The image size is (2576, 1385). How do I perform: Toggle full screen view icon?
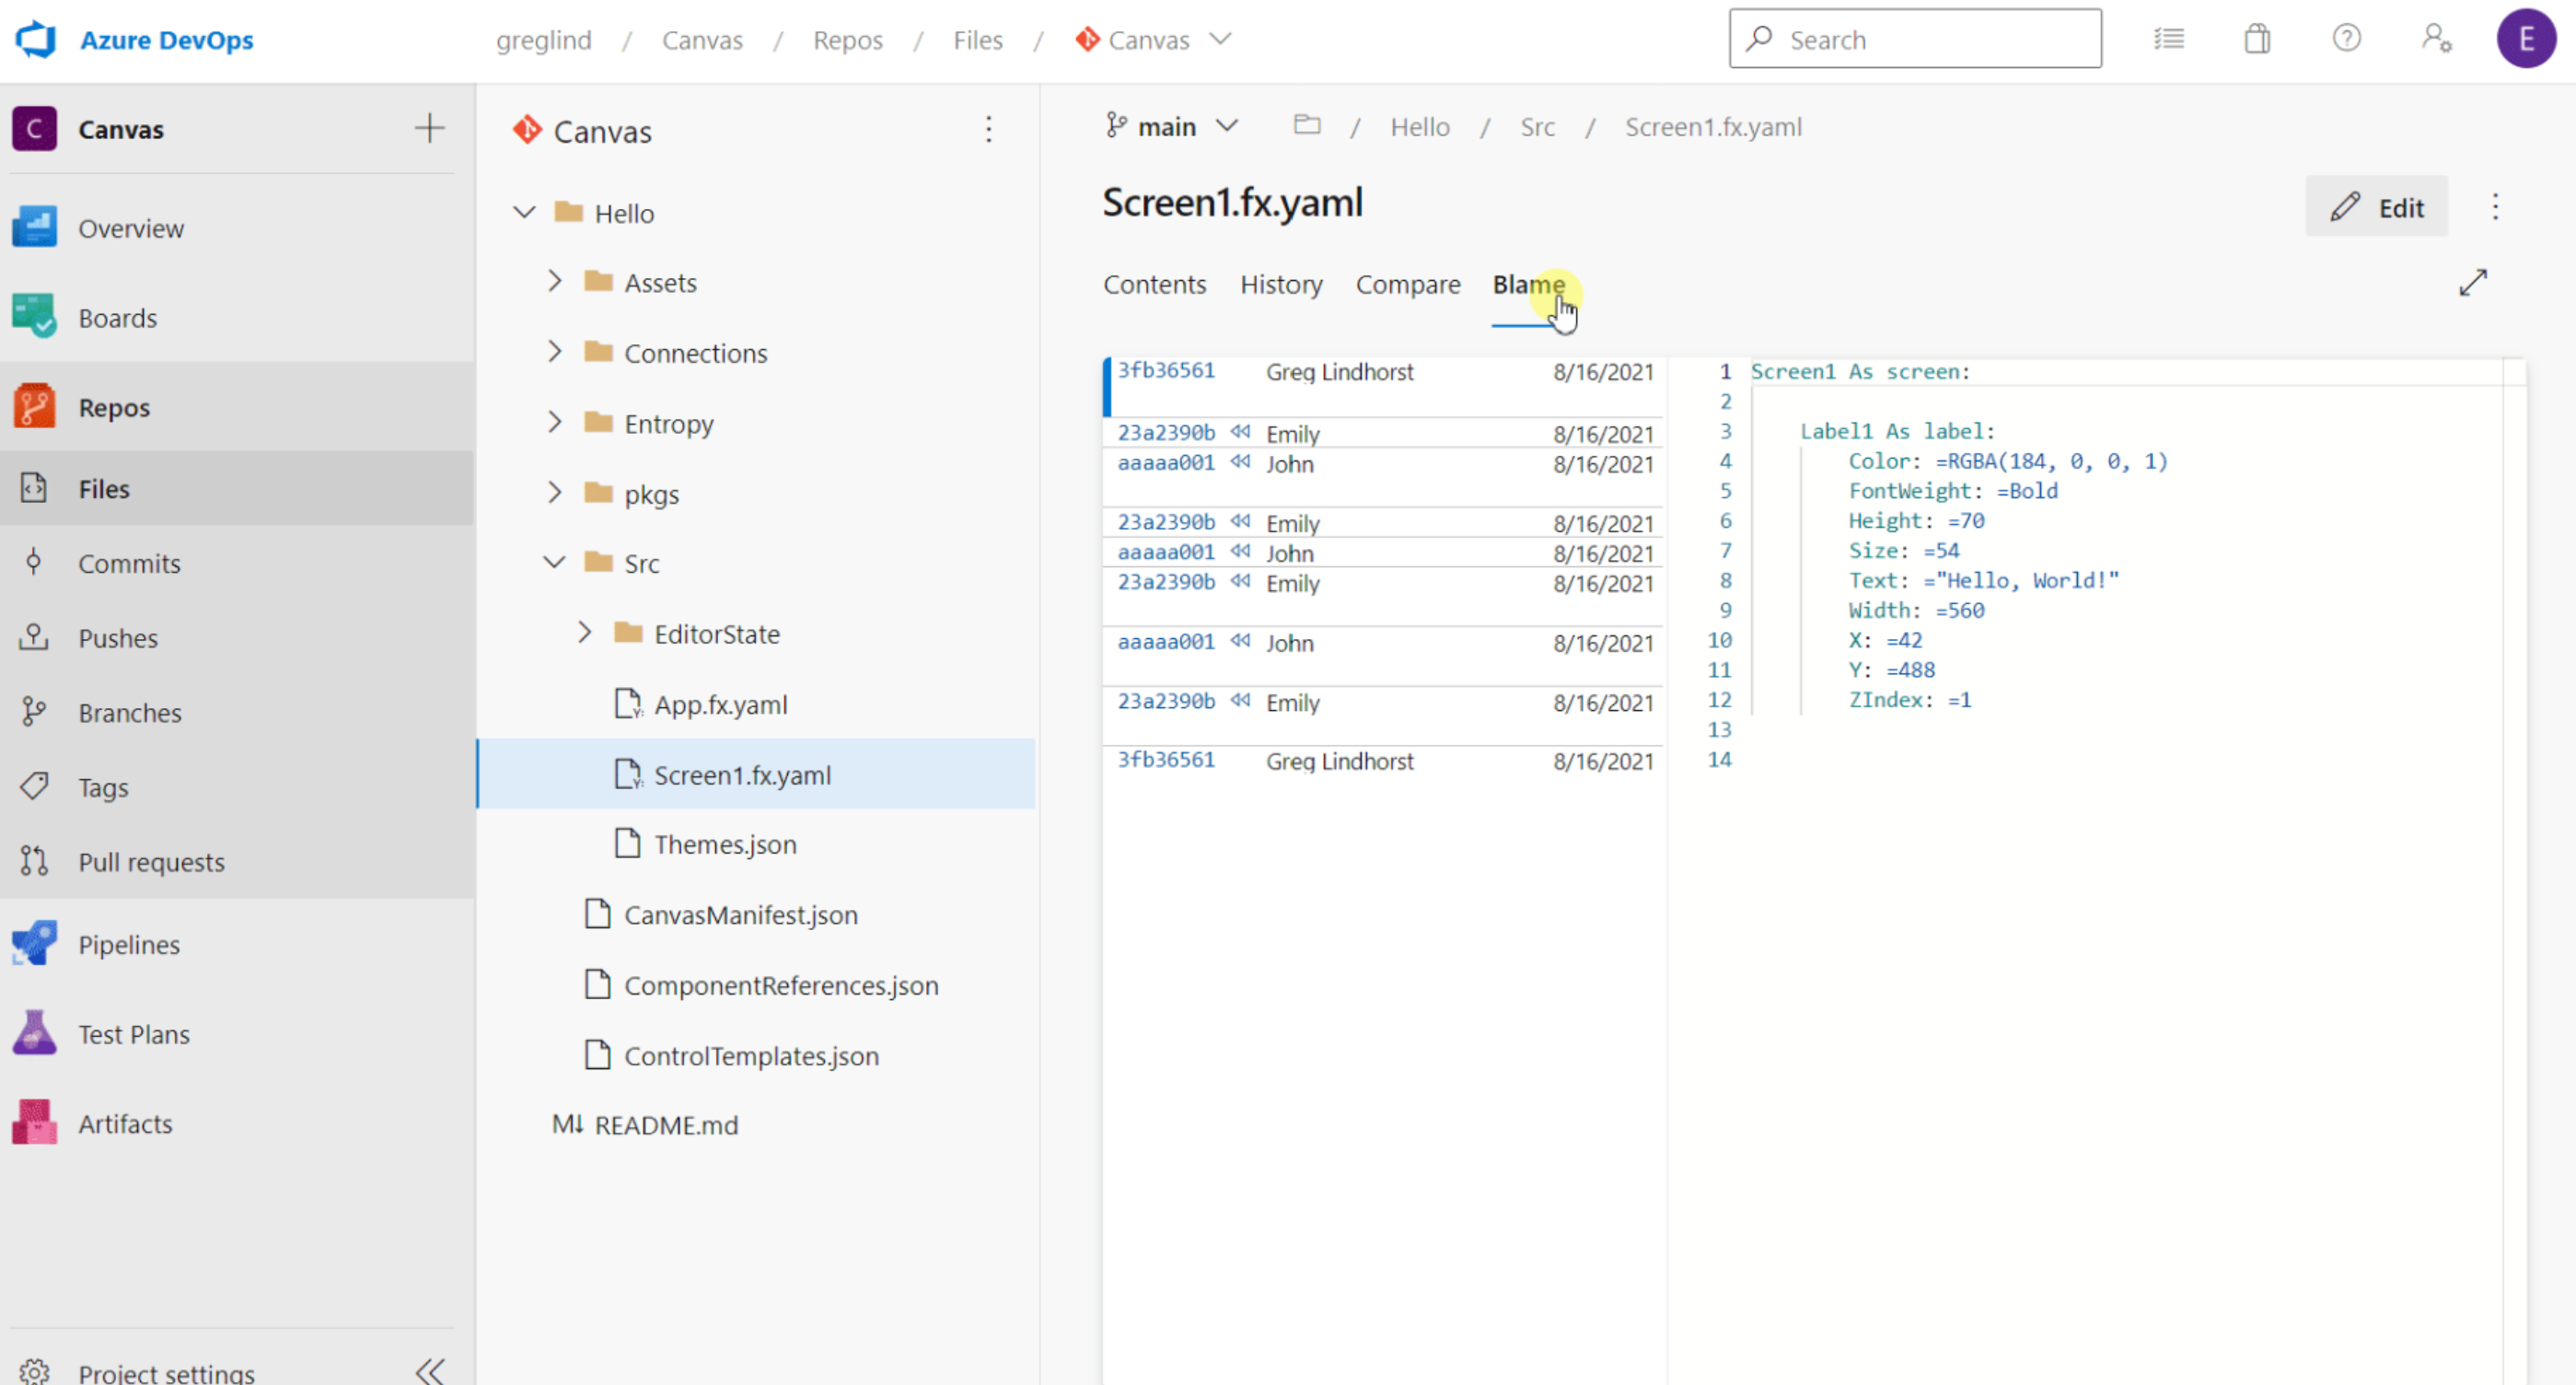[2472, 283]
